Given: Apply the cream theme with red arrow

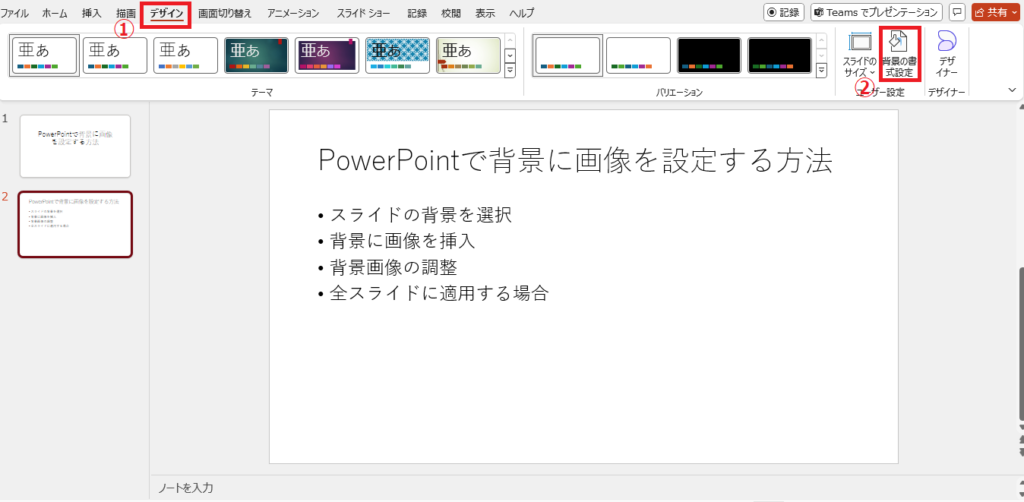Looking at the screenshot, I should pyautogui.click(x=468, y=55).
